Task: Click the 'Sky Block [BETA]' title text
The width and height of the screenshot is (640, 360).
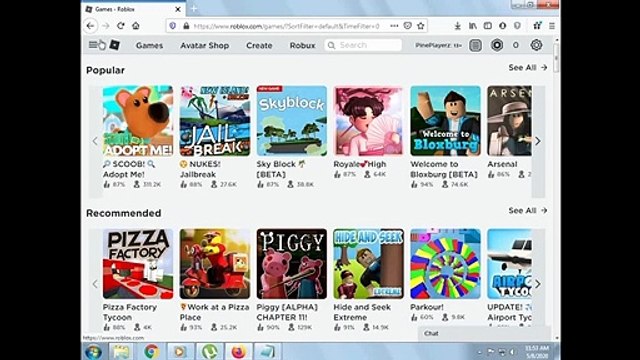Action: pos(281,169)
